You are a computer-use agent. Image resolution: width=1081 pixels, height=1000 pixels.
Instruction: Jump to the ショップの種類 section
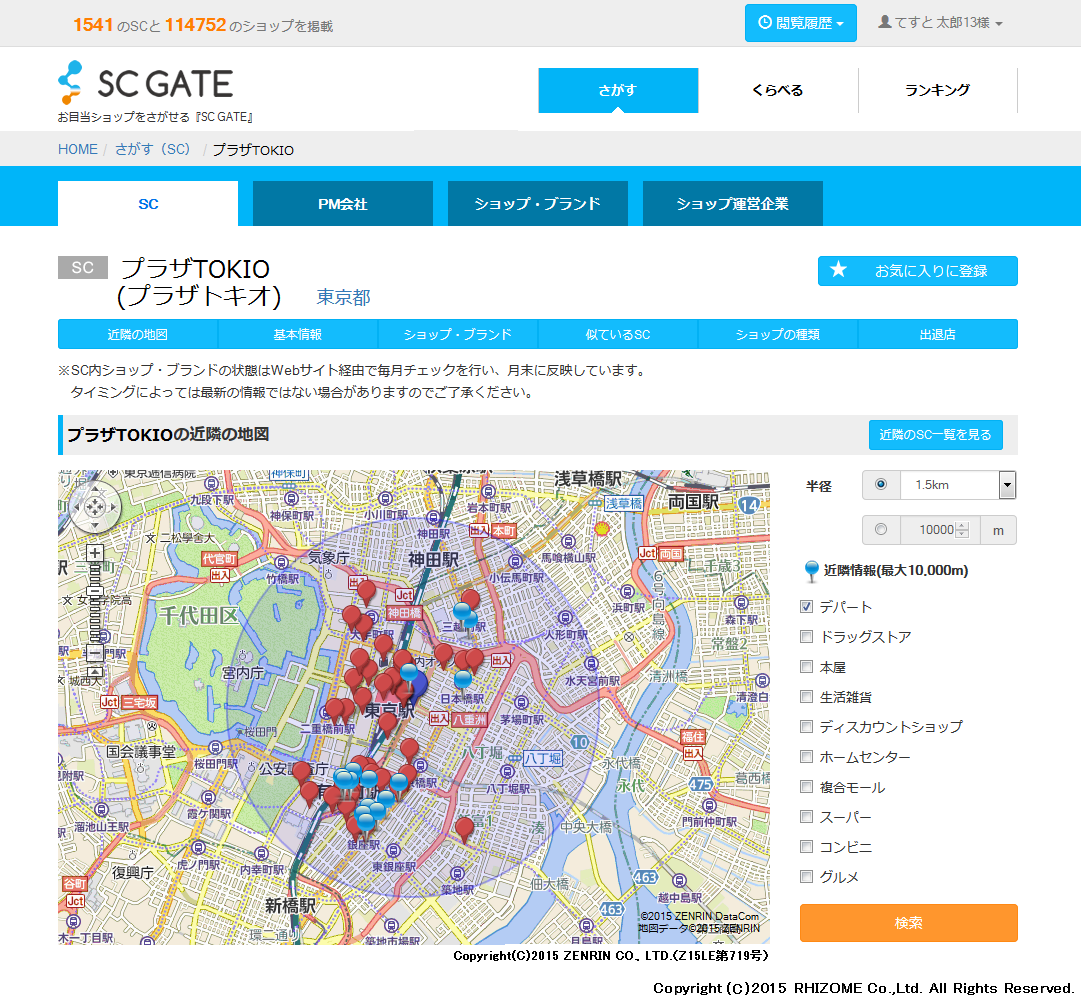pyautogui.click(x=778, y=334)
